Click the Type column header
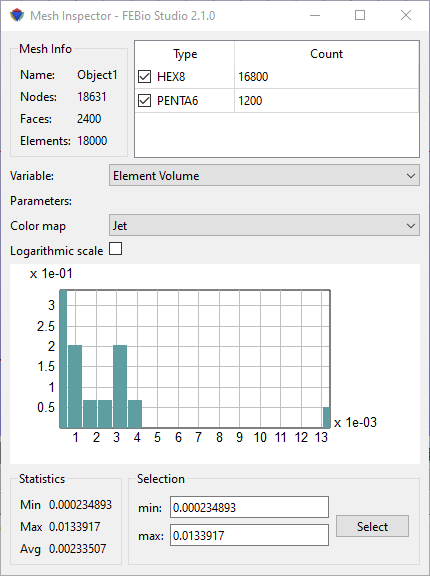 pos(185,54)
